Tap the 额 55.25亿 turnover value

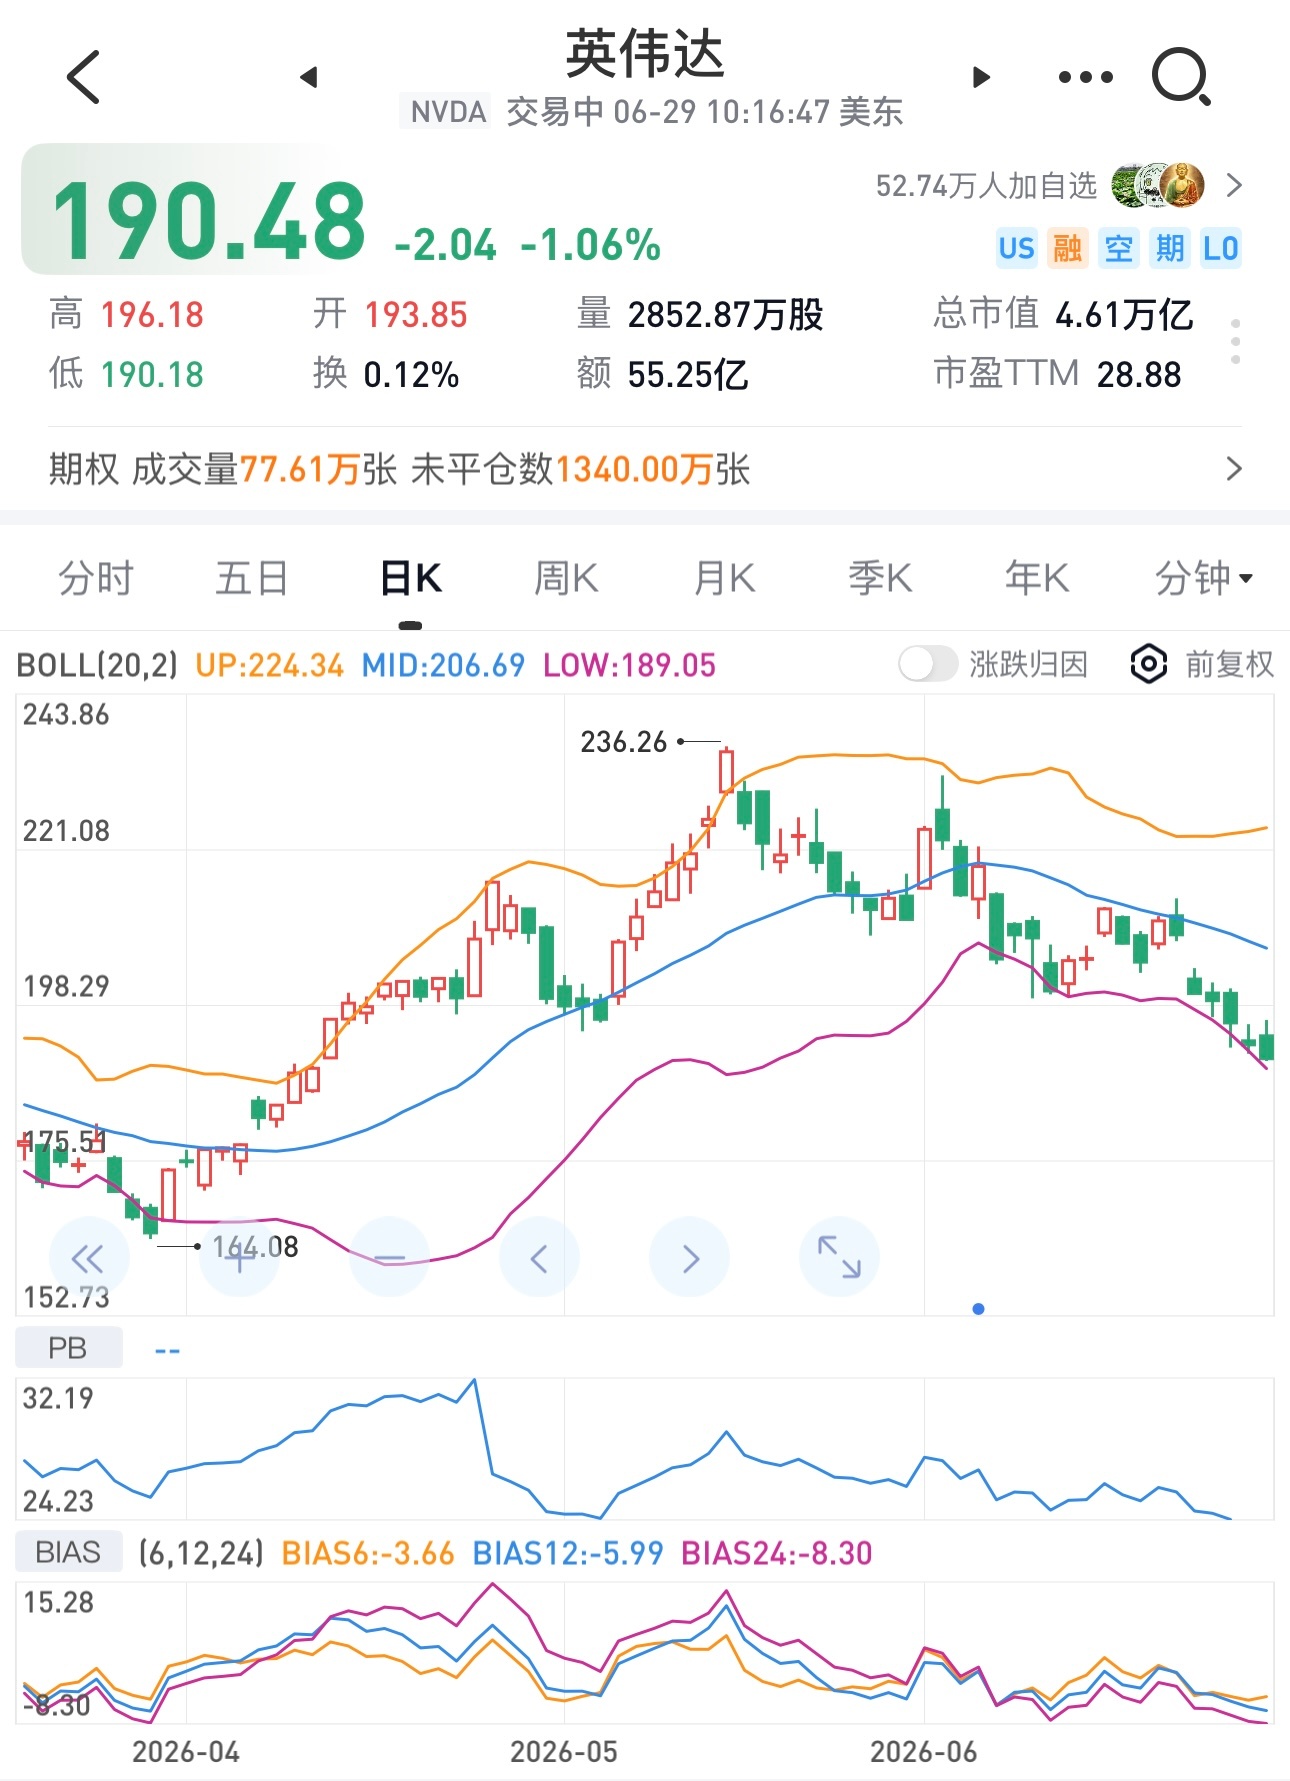[x=662, y=374]
